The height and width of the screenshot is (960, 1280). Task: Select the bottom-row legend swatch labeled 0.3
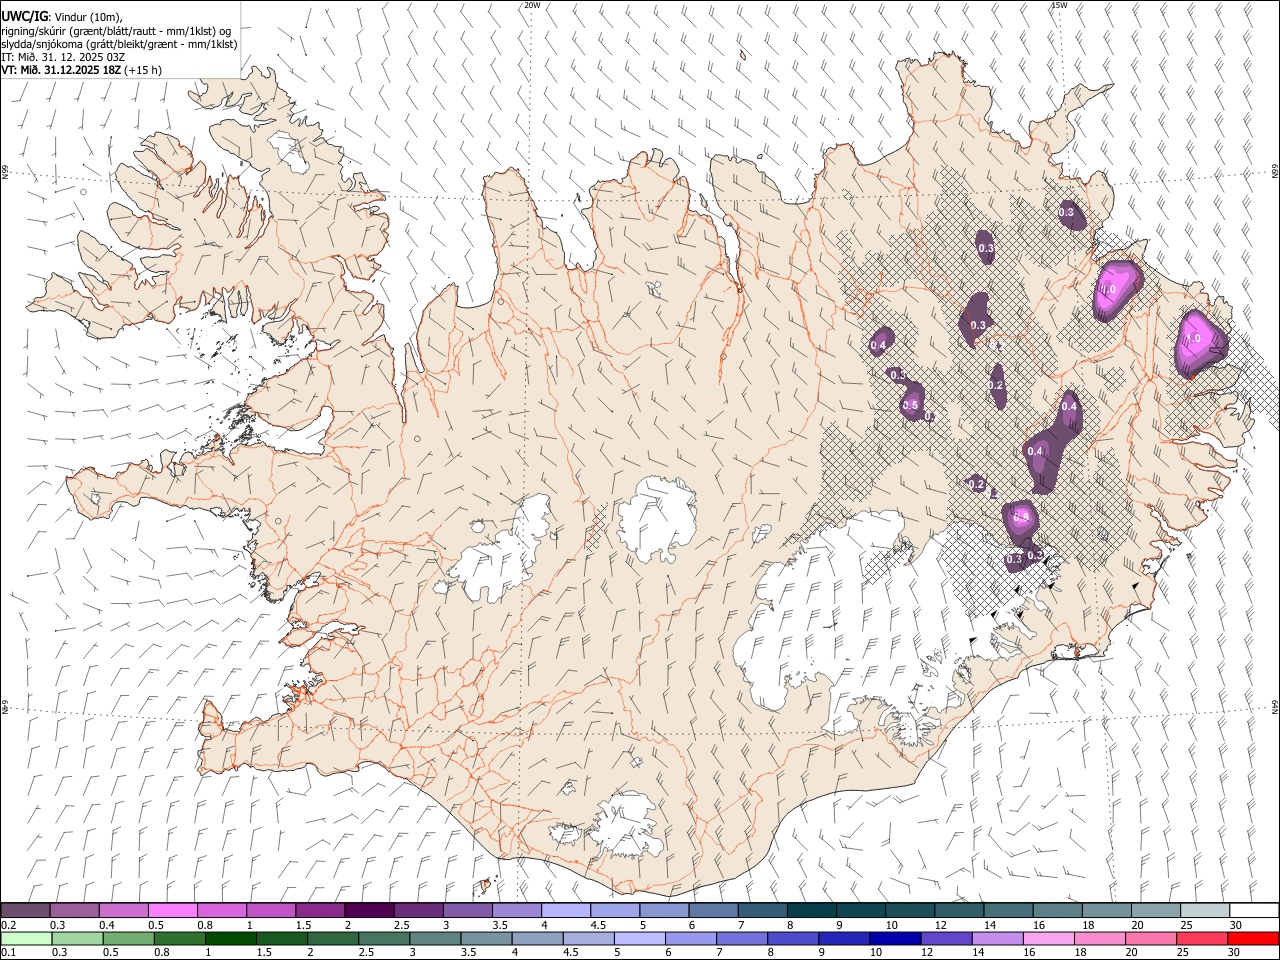(x=77, y=938)
